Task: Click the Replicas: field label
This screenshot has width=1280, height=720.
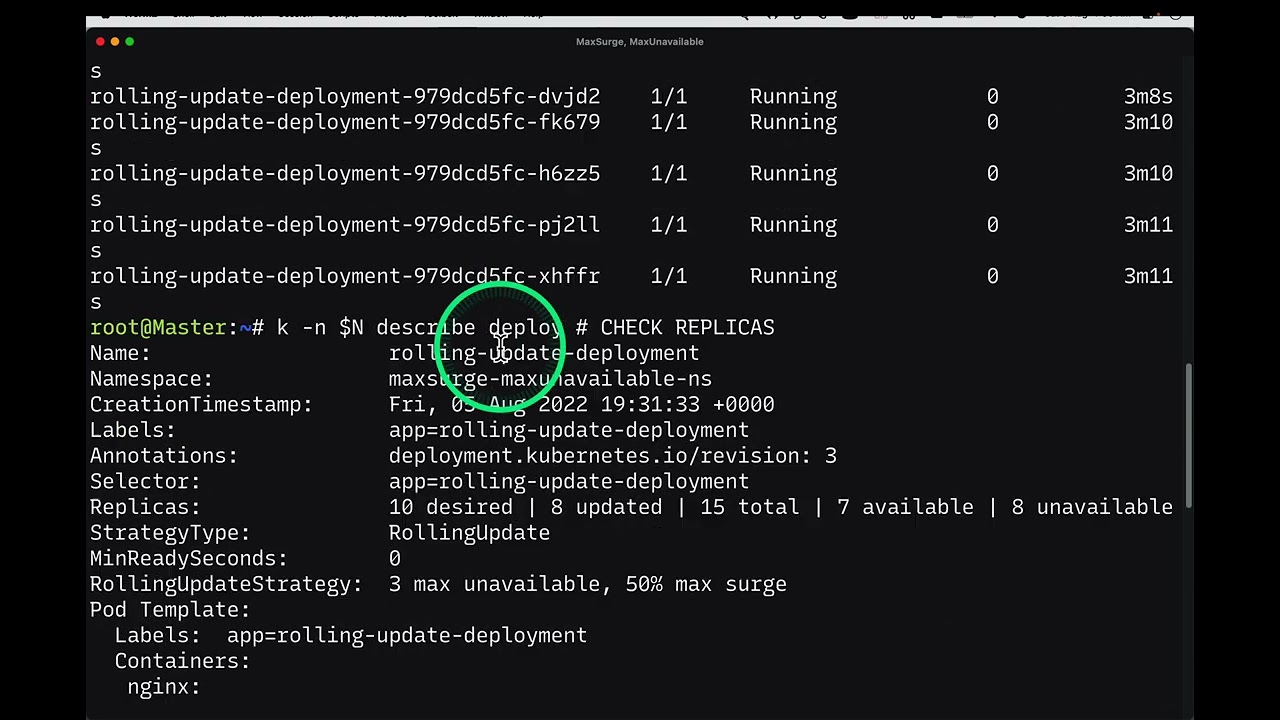Action: tap(145, 507)
